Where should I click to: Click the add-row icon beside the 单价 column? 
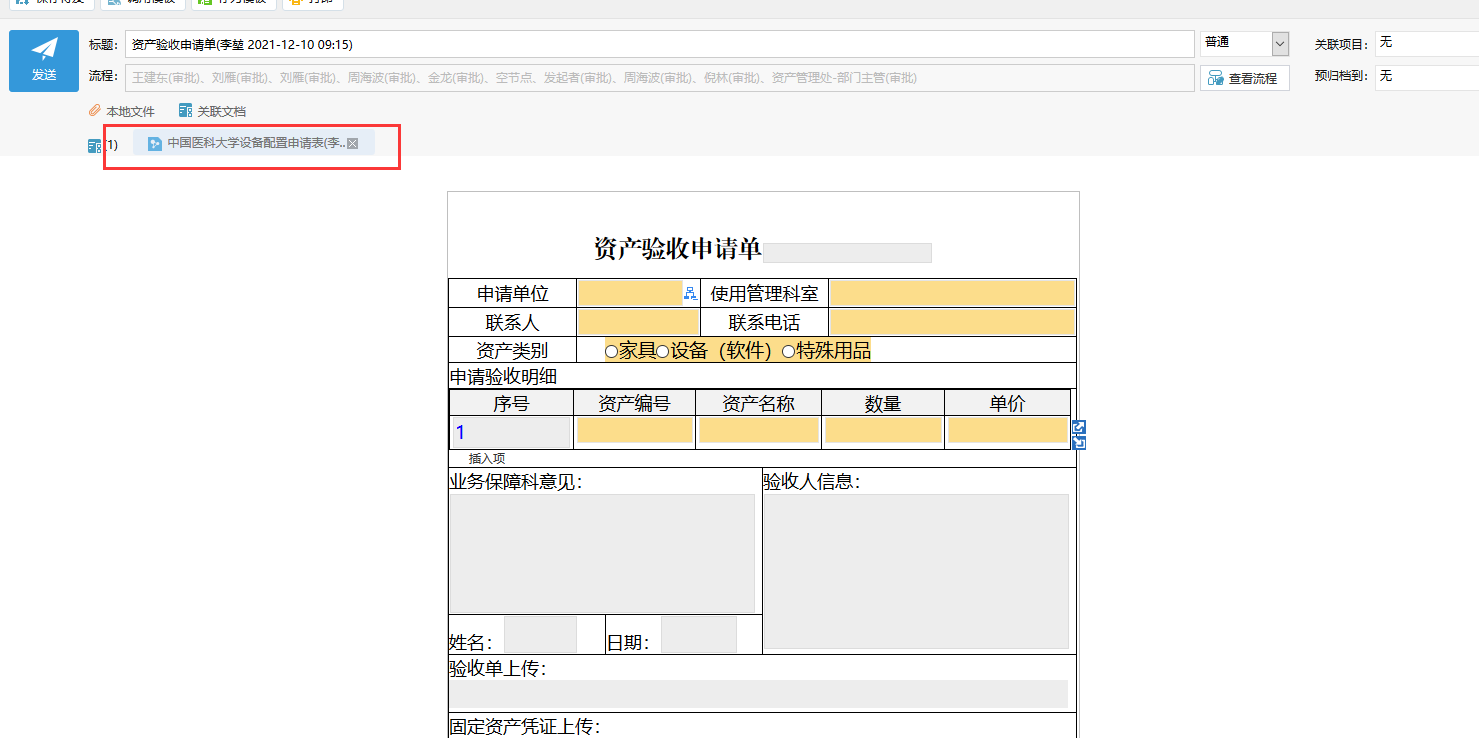click(1079, 428)
